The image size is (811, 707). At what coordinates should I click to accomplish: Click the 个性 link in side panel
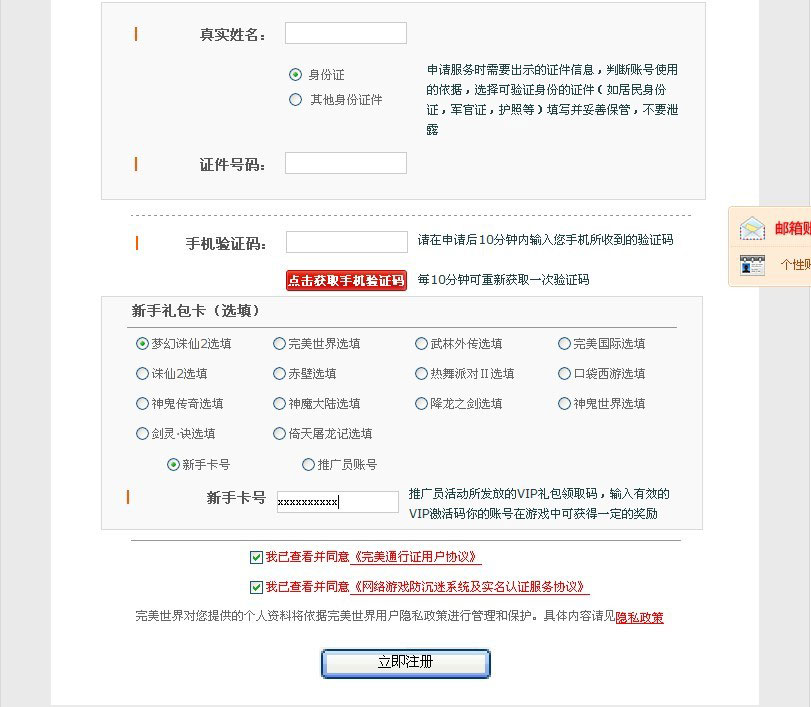795,265
